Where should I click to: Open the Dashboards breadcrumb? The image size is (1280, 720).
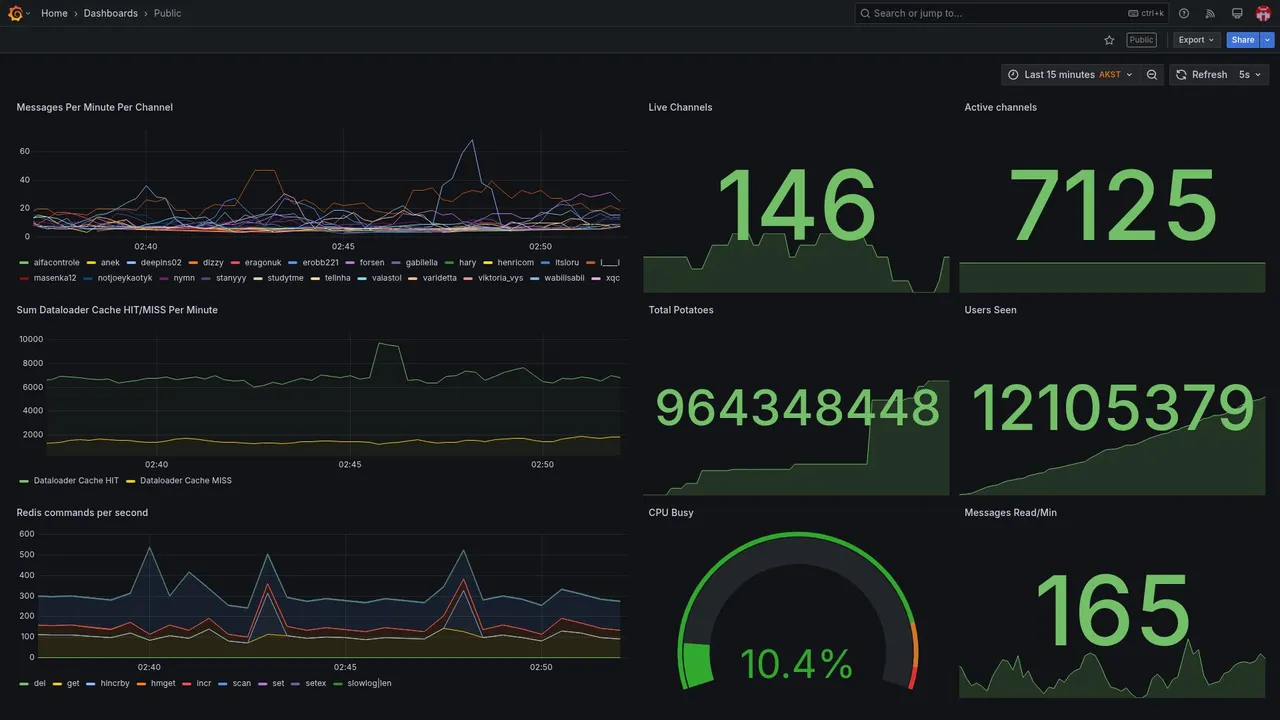[x=111, y=13]
